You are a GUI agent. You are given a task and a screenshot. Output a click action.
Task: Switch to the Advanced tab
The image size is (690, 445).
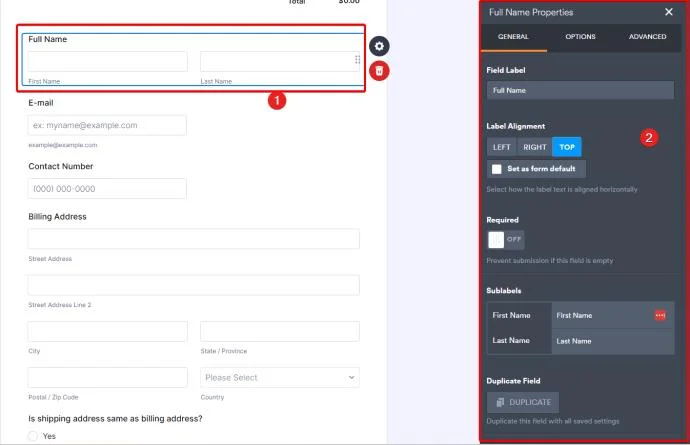pyautogui.click(x=647, y=37)
